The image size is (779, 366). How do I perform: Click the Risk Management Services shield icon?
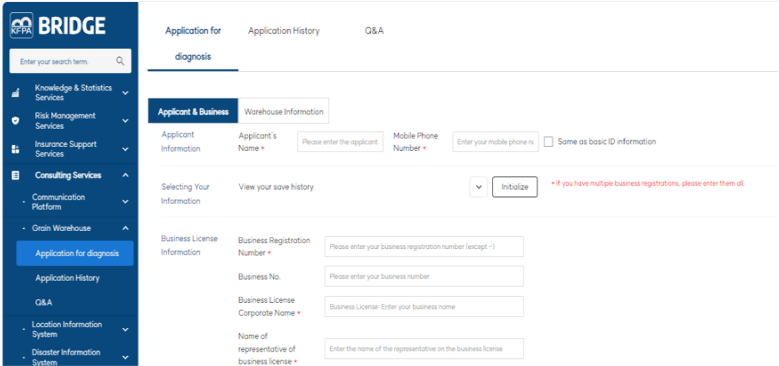pyautogui.click(x=15, y=121)
